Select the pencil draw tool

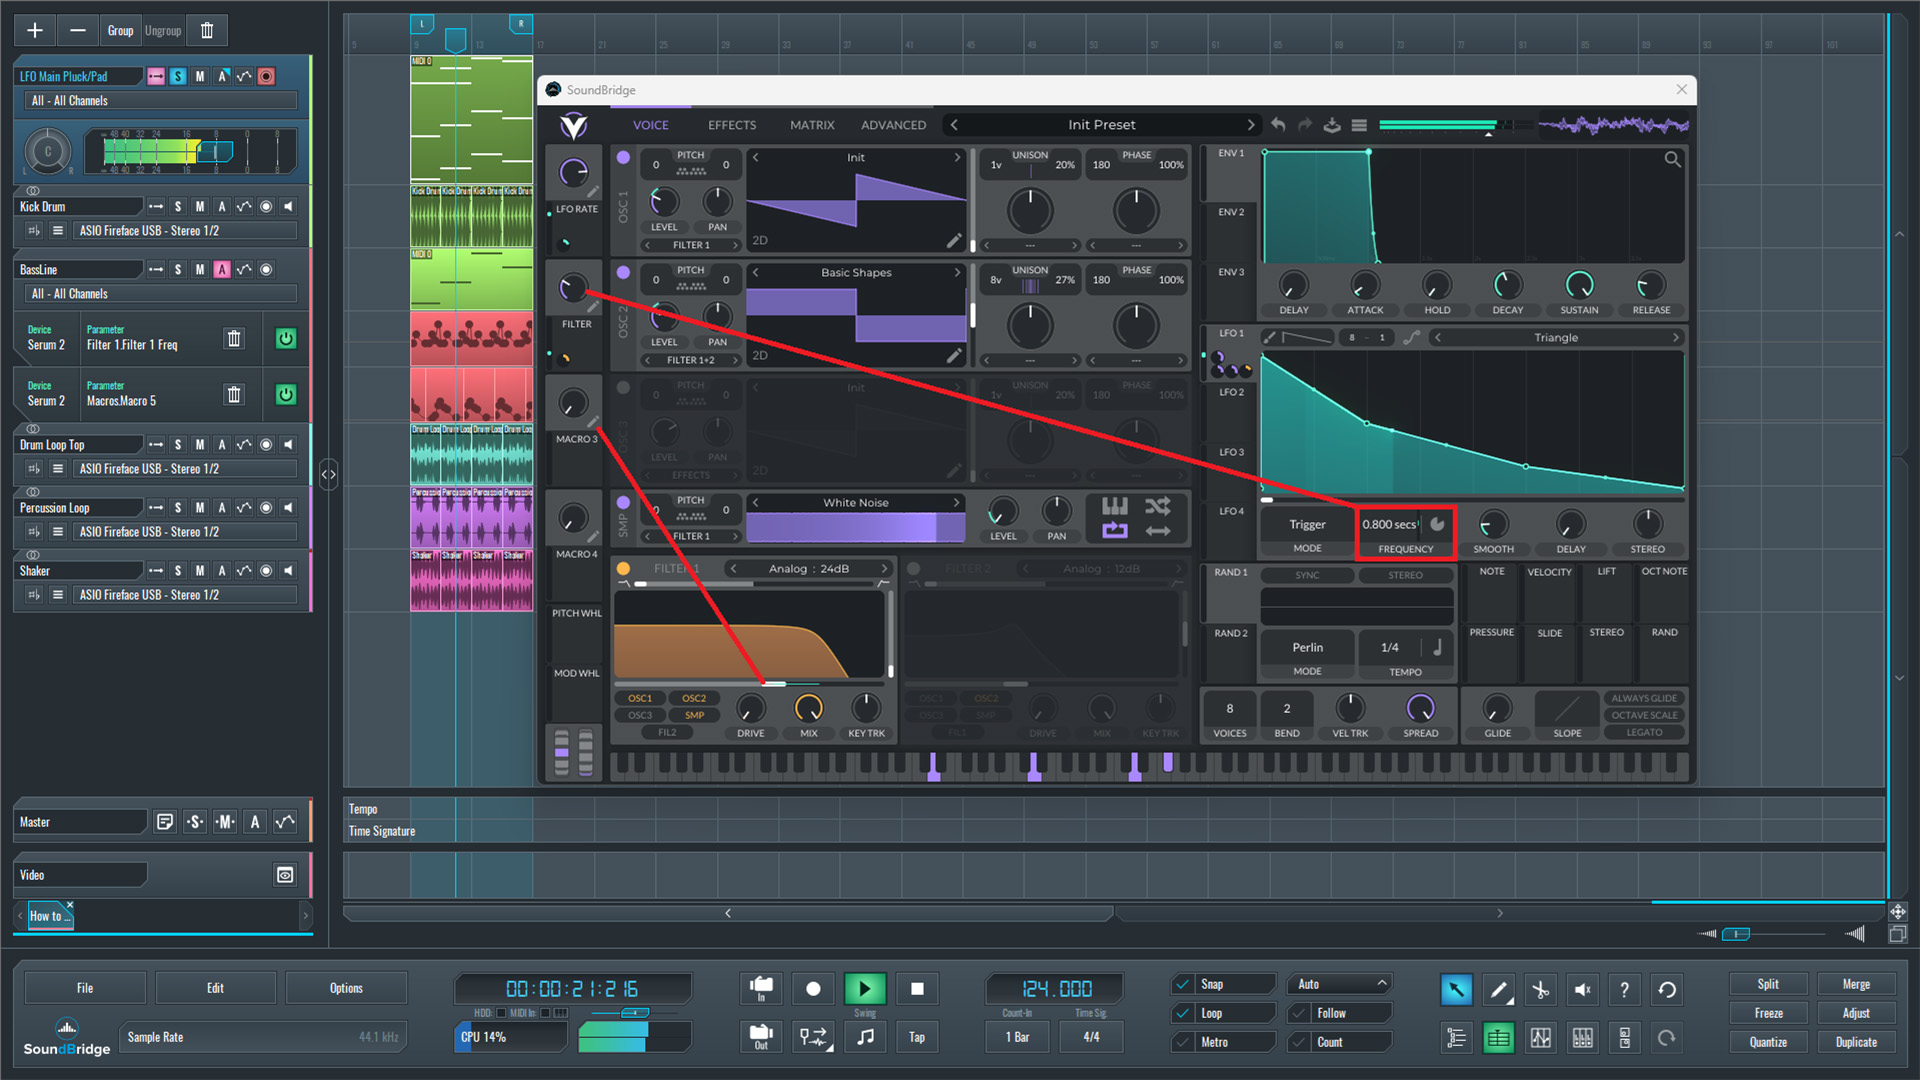[x=1498, y=990]
